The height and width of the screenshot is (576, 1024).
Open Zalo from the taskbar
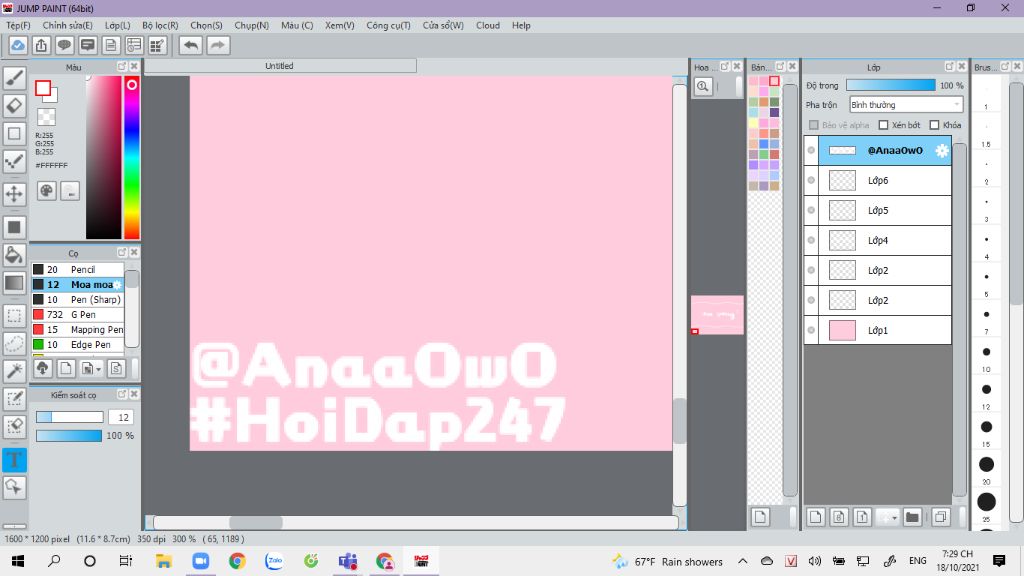(x=274, y=561)
